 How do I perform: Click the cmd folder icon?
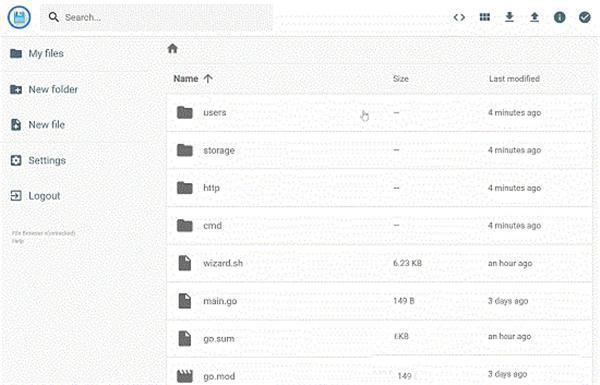coord(185,225)
